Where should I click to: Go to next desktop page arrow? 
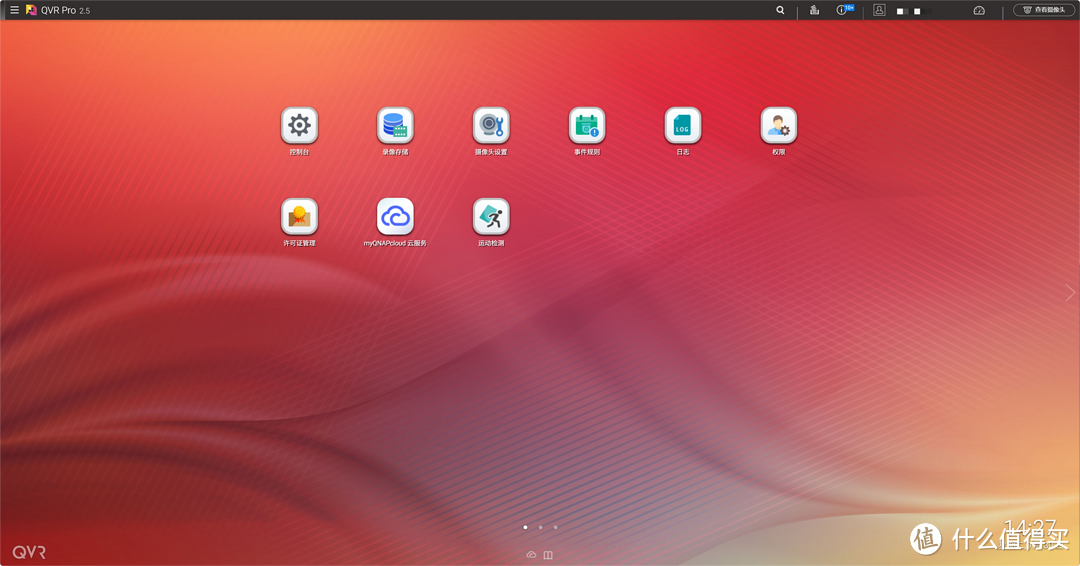click(x=1069, y=293)
